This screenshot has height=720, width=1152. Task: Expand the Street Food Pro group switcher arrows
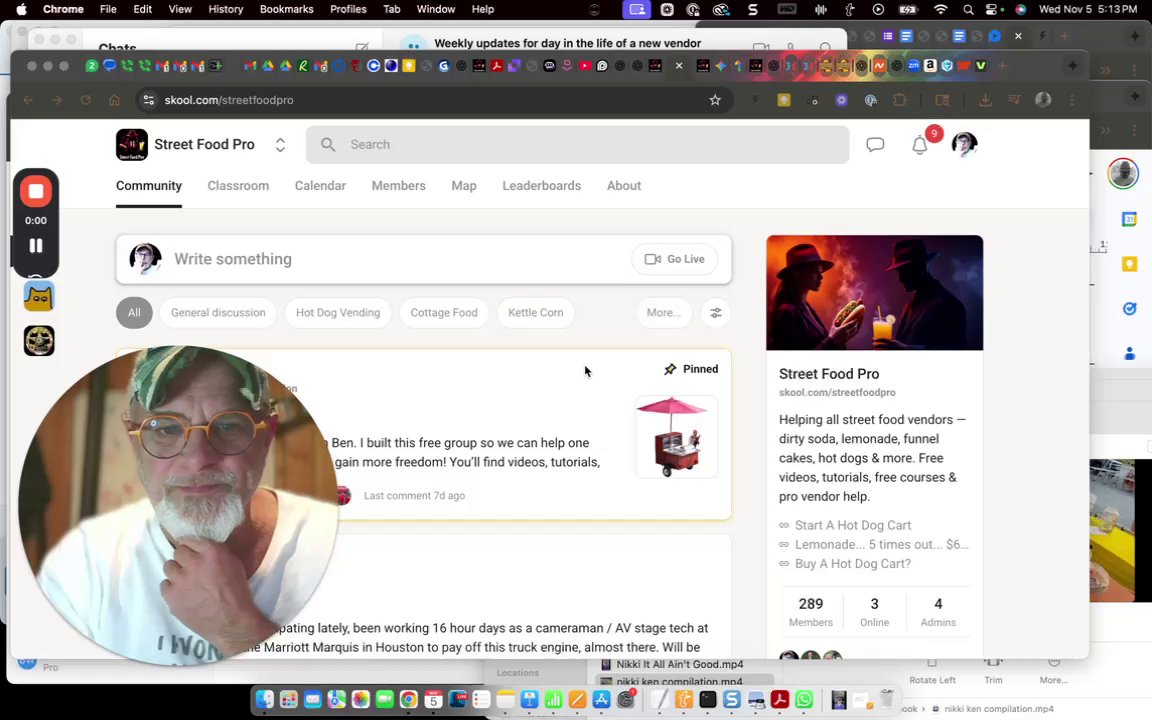[x=280, y=145]
